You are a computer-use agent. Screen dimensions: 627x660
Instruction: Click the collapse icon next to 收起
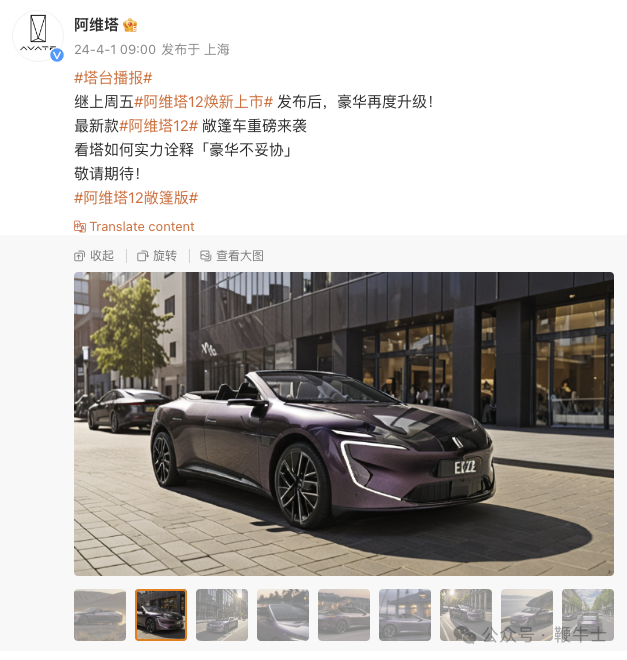[79, 256]
